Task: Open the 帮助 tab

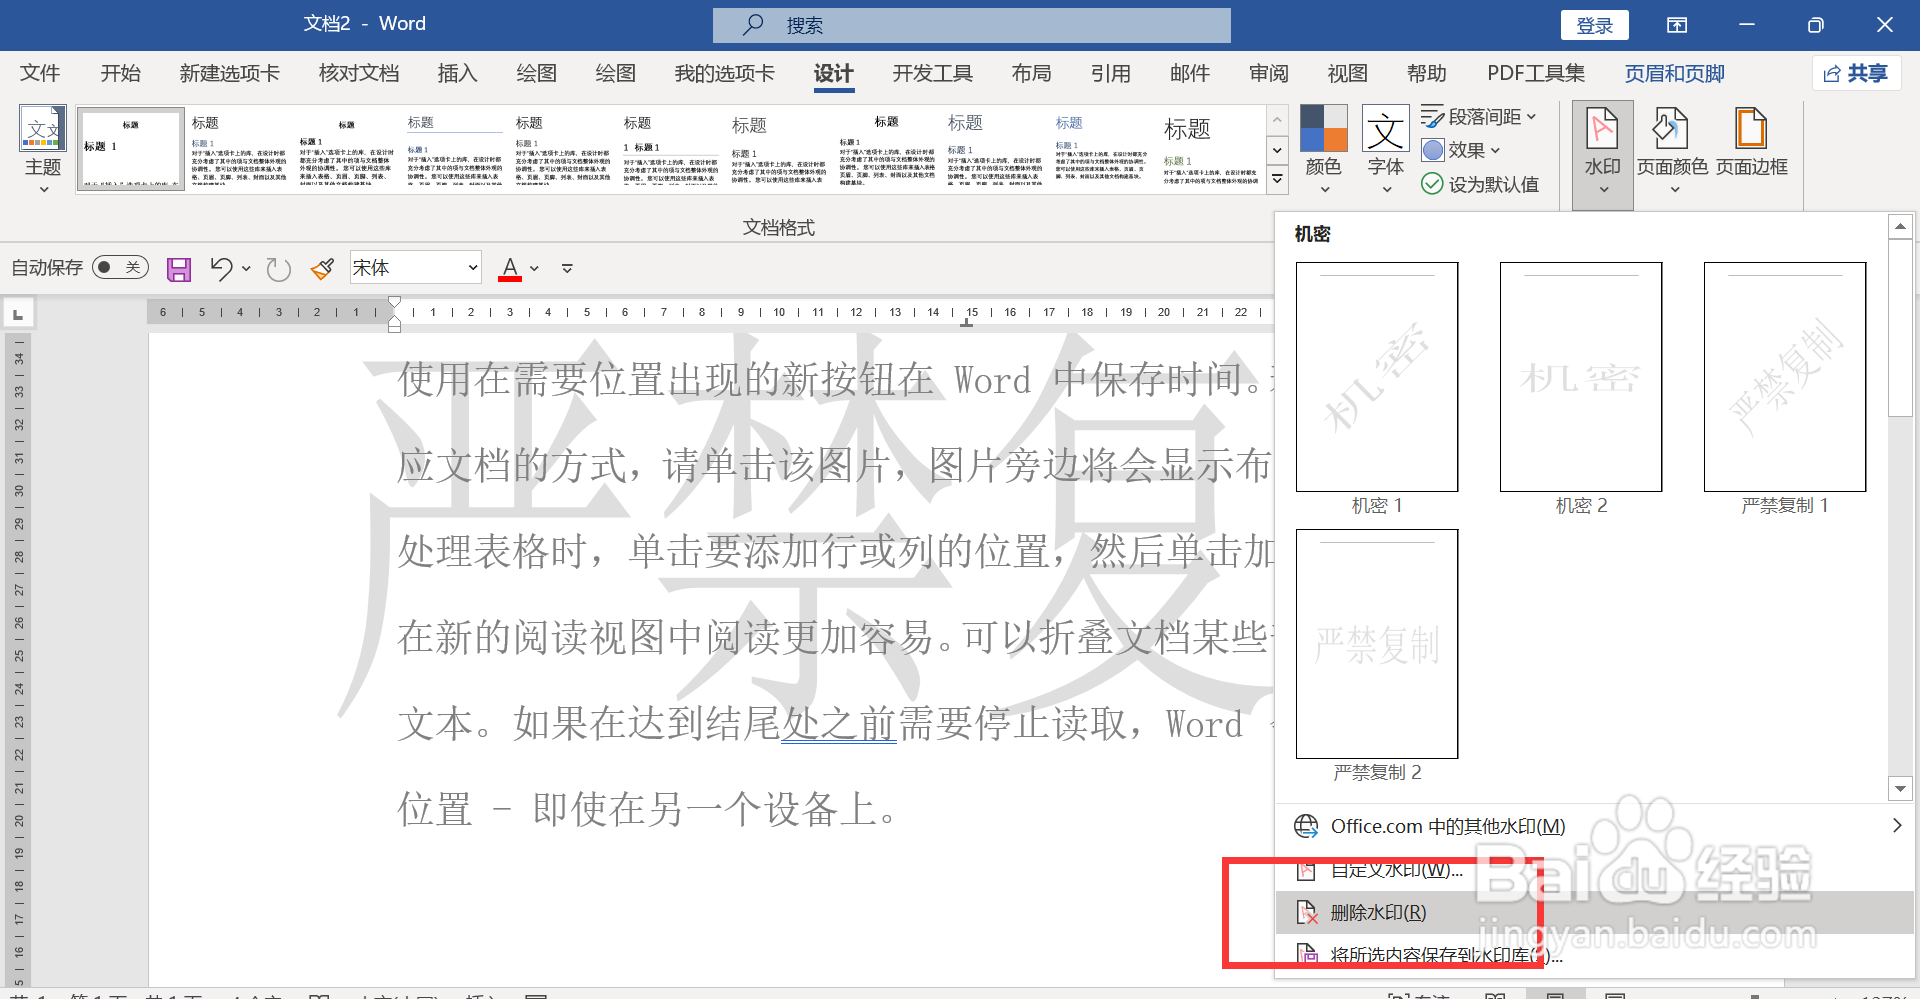Action: [x=1426, y=73]
